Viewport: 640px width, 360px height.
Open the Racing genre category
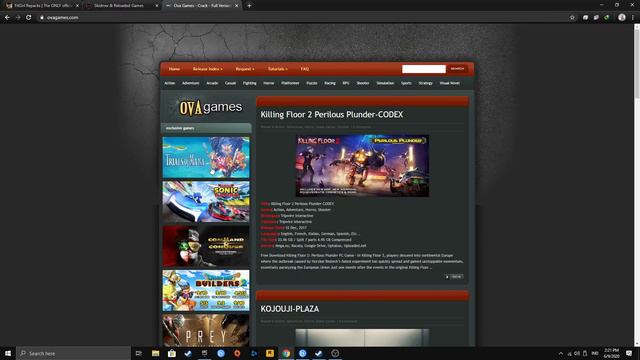tap(330, 83)
